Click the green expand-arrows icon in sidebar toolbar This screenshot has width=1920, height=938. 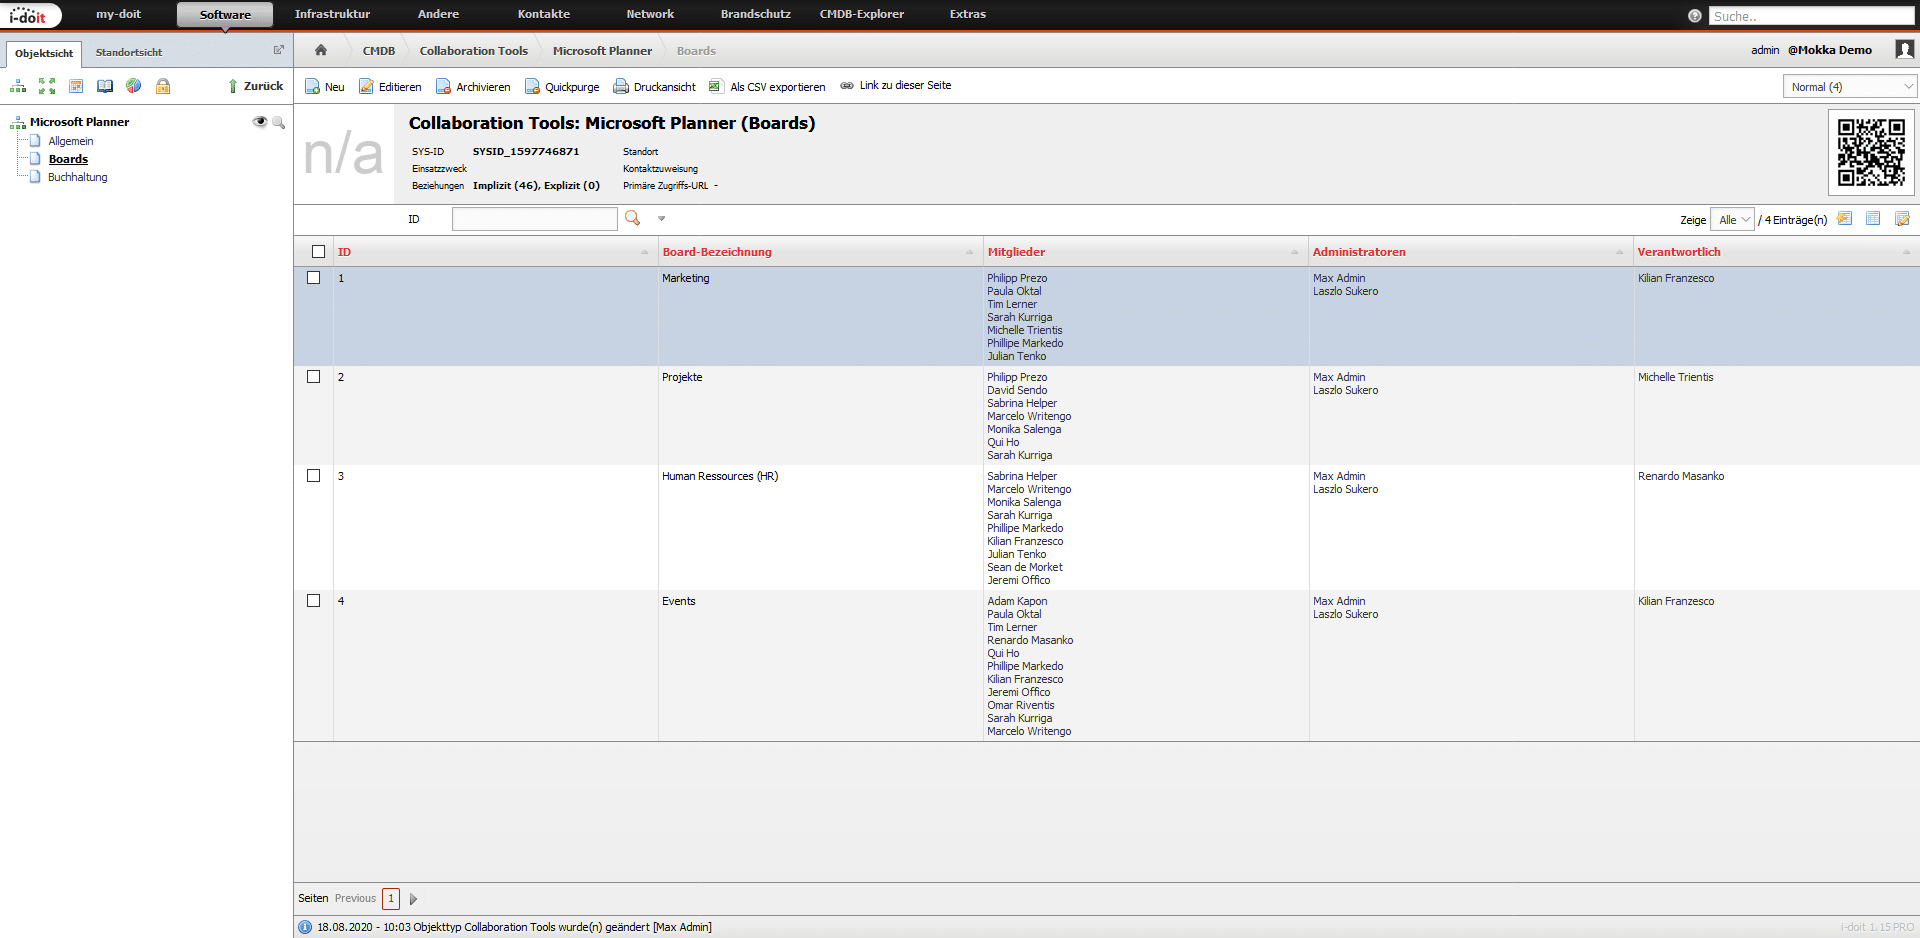click(47, 87)
